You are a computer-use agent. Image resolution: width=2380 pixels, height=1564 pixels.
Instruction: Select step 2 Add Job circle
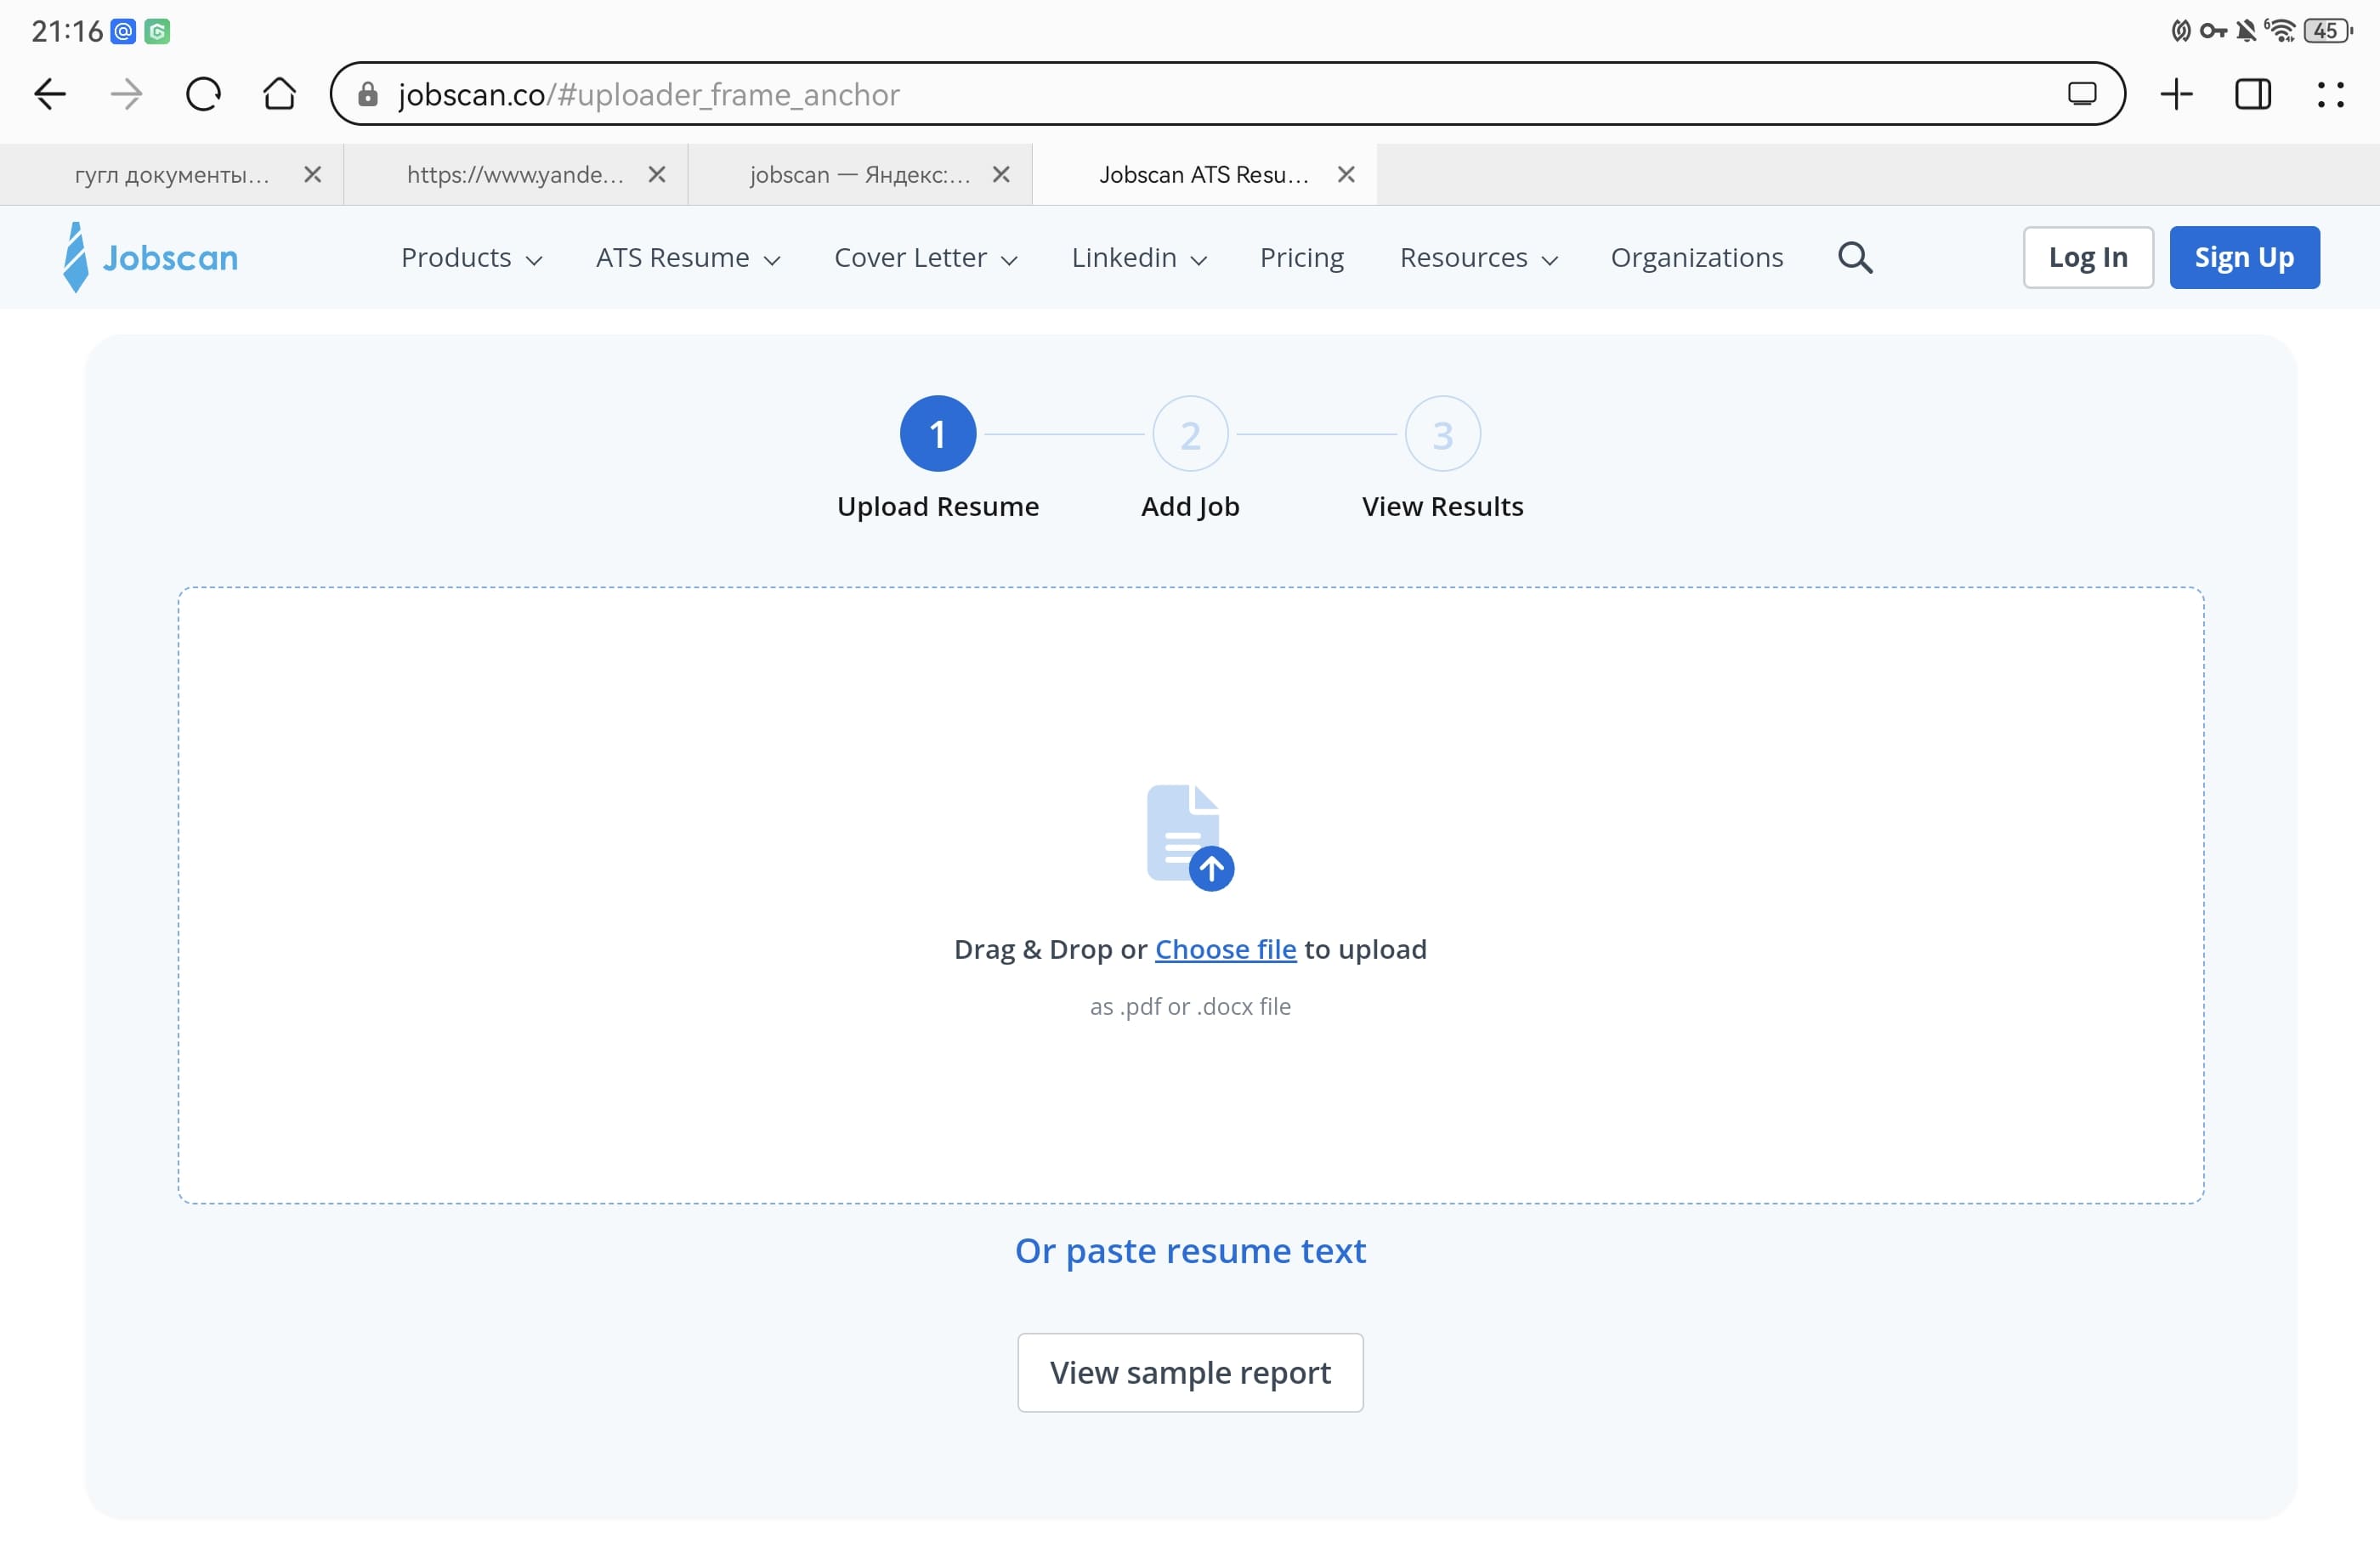click(x=1190, y=434)
